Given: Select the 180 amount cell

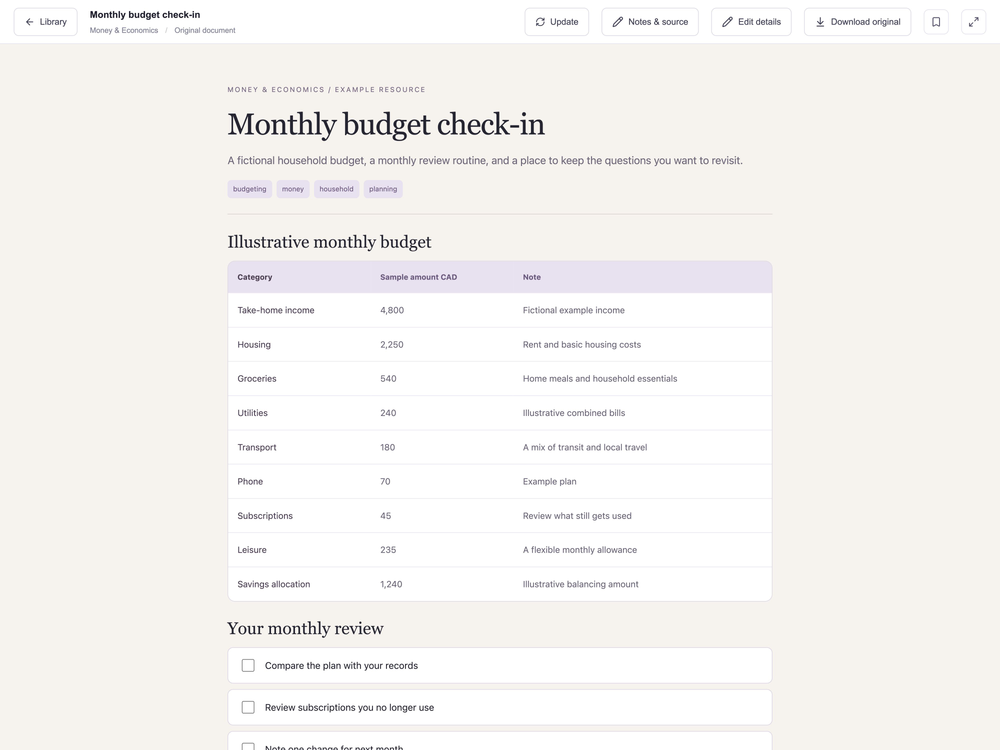Looking at the screenshot, I should tap(387, 447).
